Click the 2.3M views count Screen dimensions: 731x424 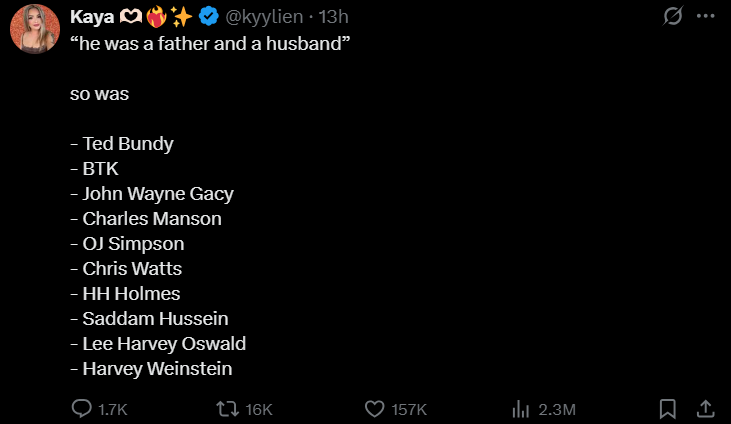point(557,410)
